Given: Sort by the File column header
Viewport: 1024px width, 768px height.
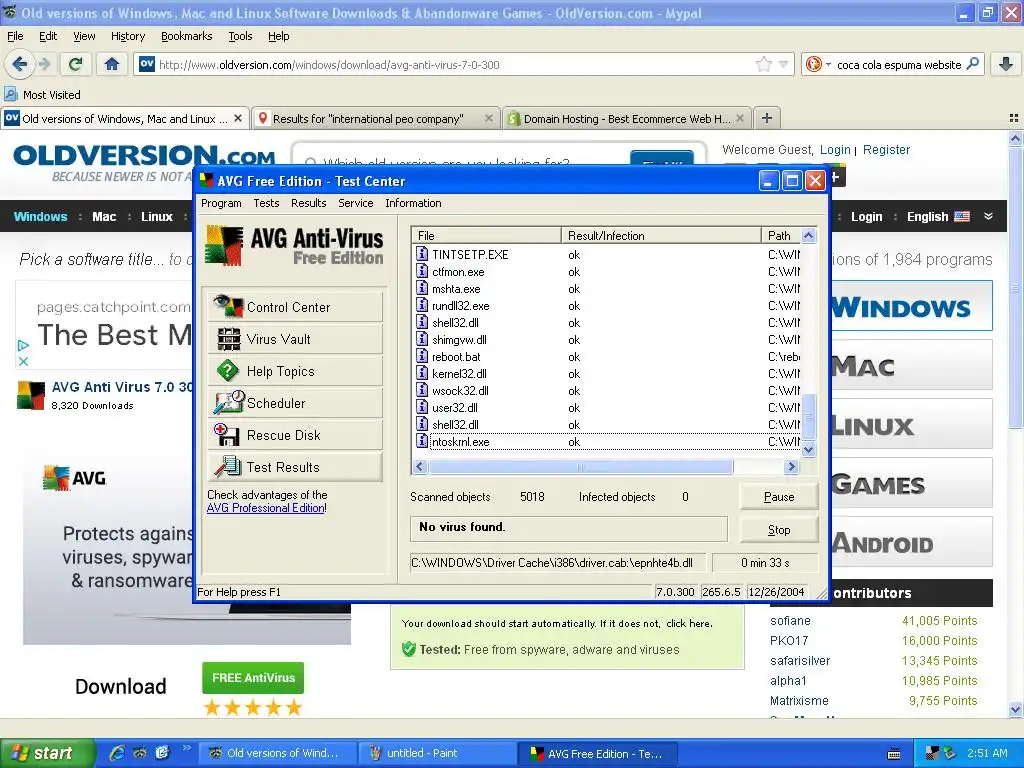Looking at the screenshot, I should tap(486, 235).
